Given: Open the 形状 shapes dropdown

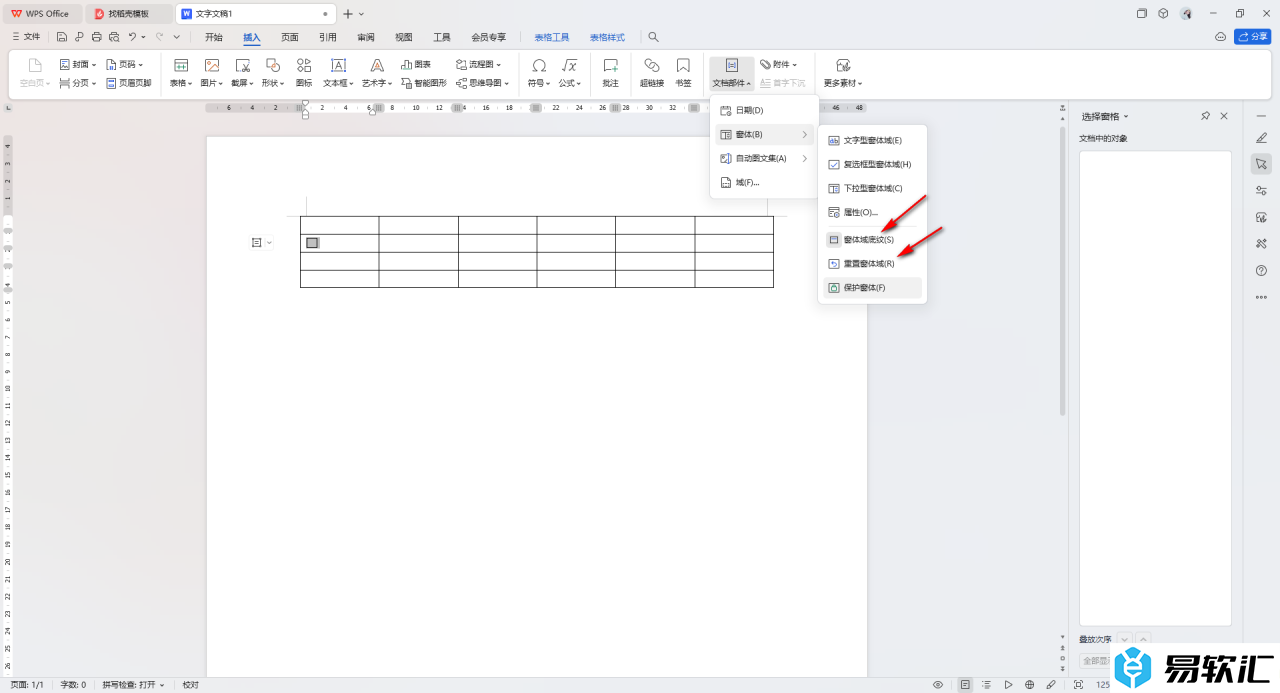Looking at the screenshot, I should click(272, 73).
